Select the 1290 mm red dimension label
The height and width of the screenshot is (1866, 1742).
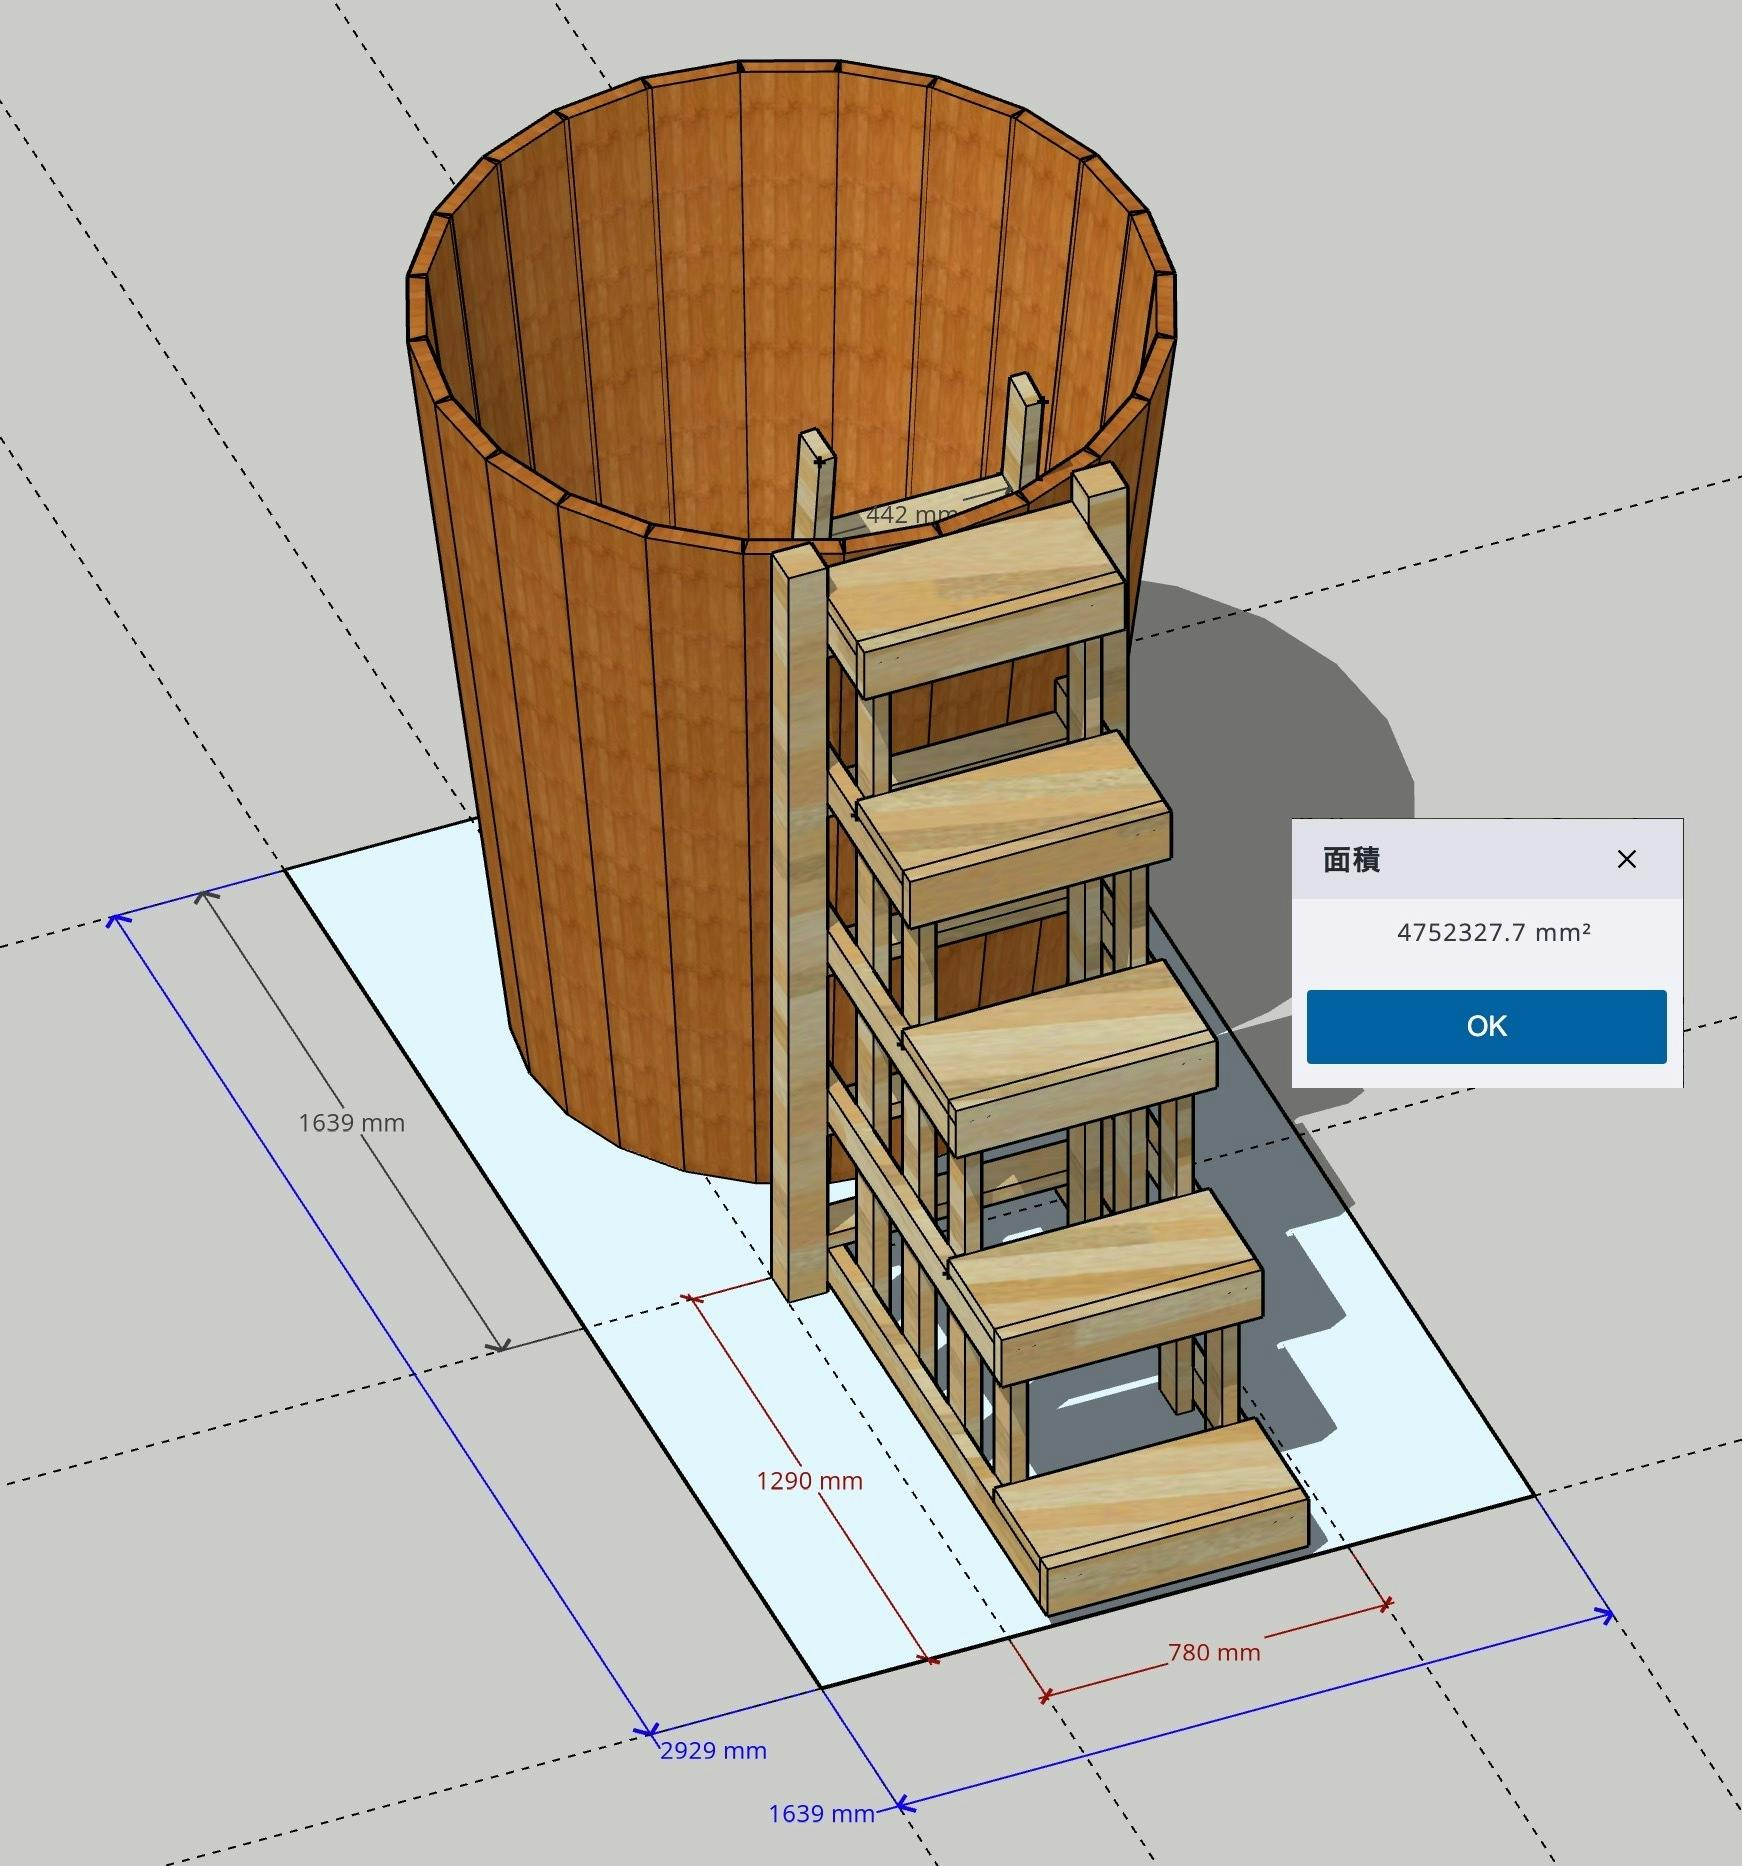tap(809, 1480)
